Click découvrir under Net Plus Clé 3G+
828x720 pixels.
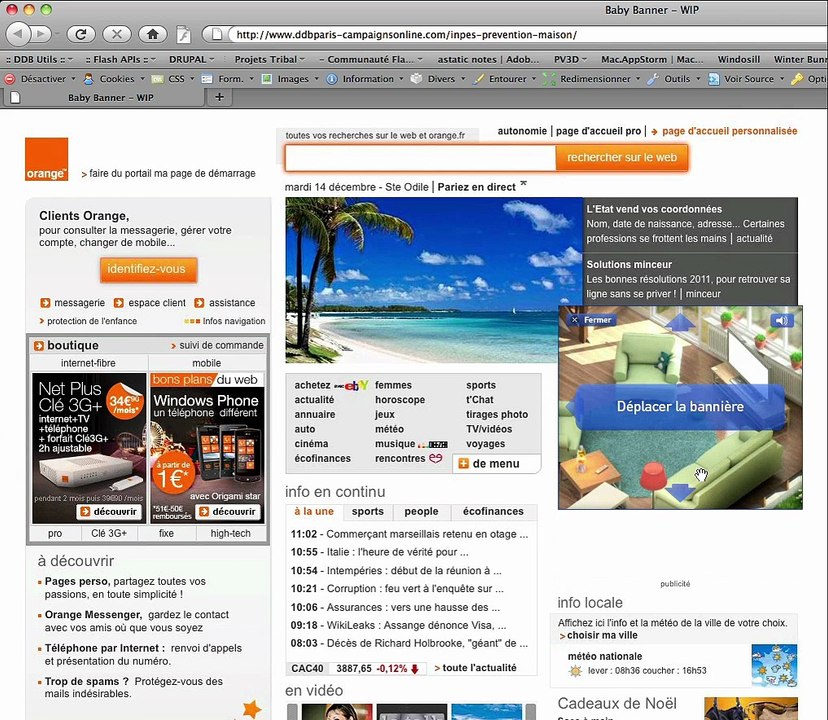tap(109, 511)
